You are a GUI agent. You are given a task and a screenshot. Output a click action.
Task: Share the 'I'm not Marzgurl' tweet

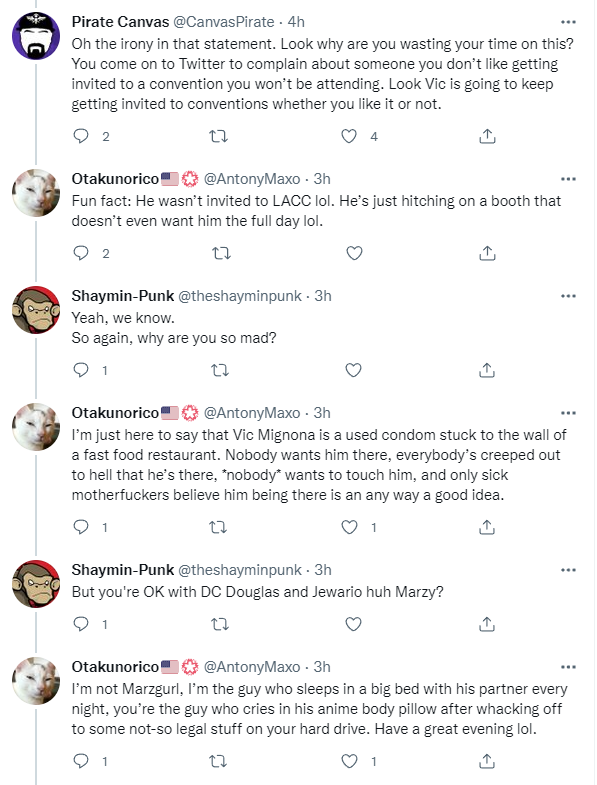click(x=487, y=761)
